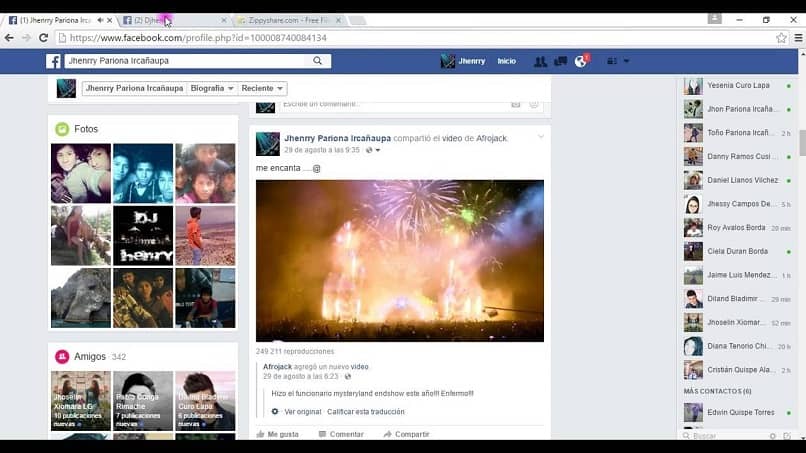The width and height of the screenshot is (806, 453).
Task: Click the Comentar button
Action: pos(341,434)
